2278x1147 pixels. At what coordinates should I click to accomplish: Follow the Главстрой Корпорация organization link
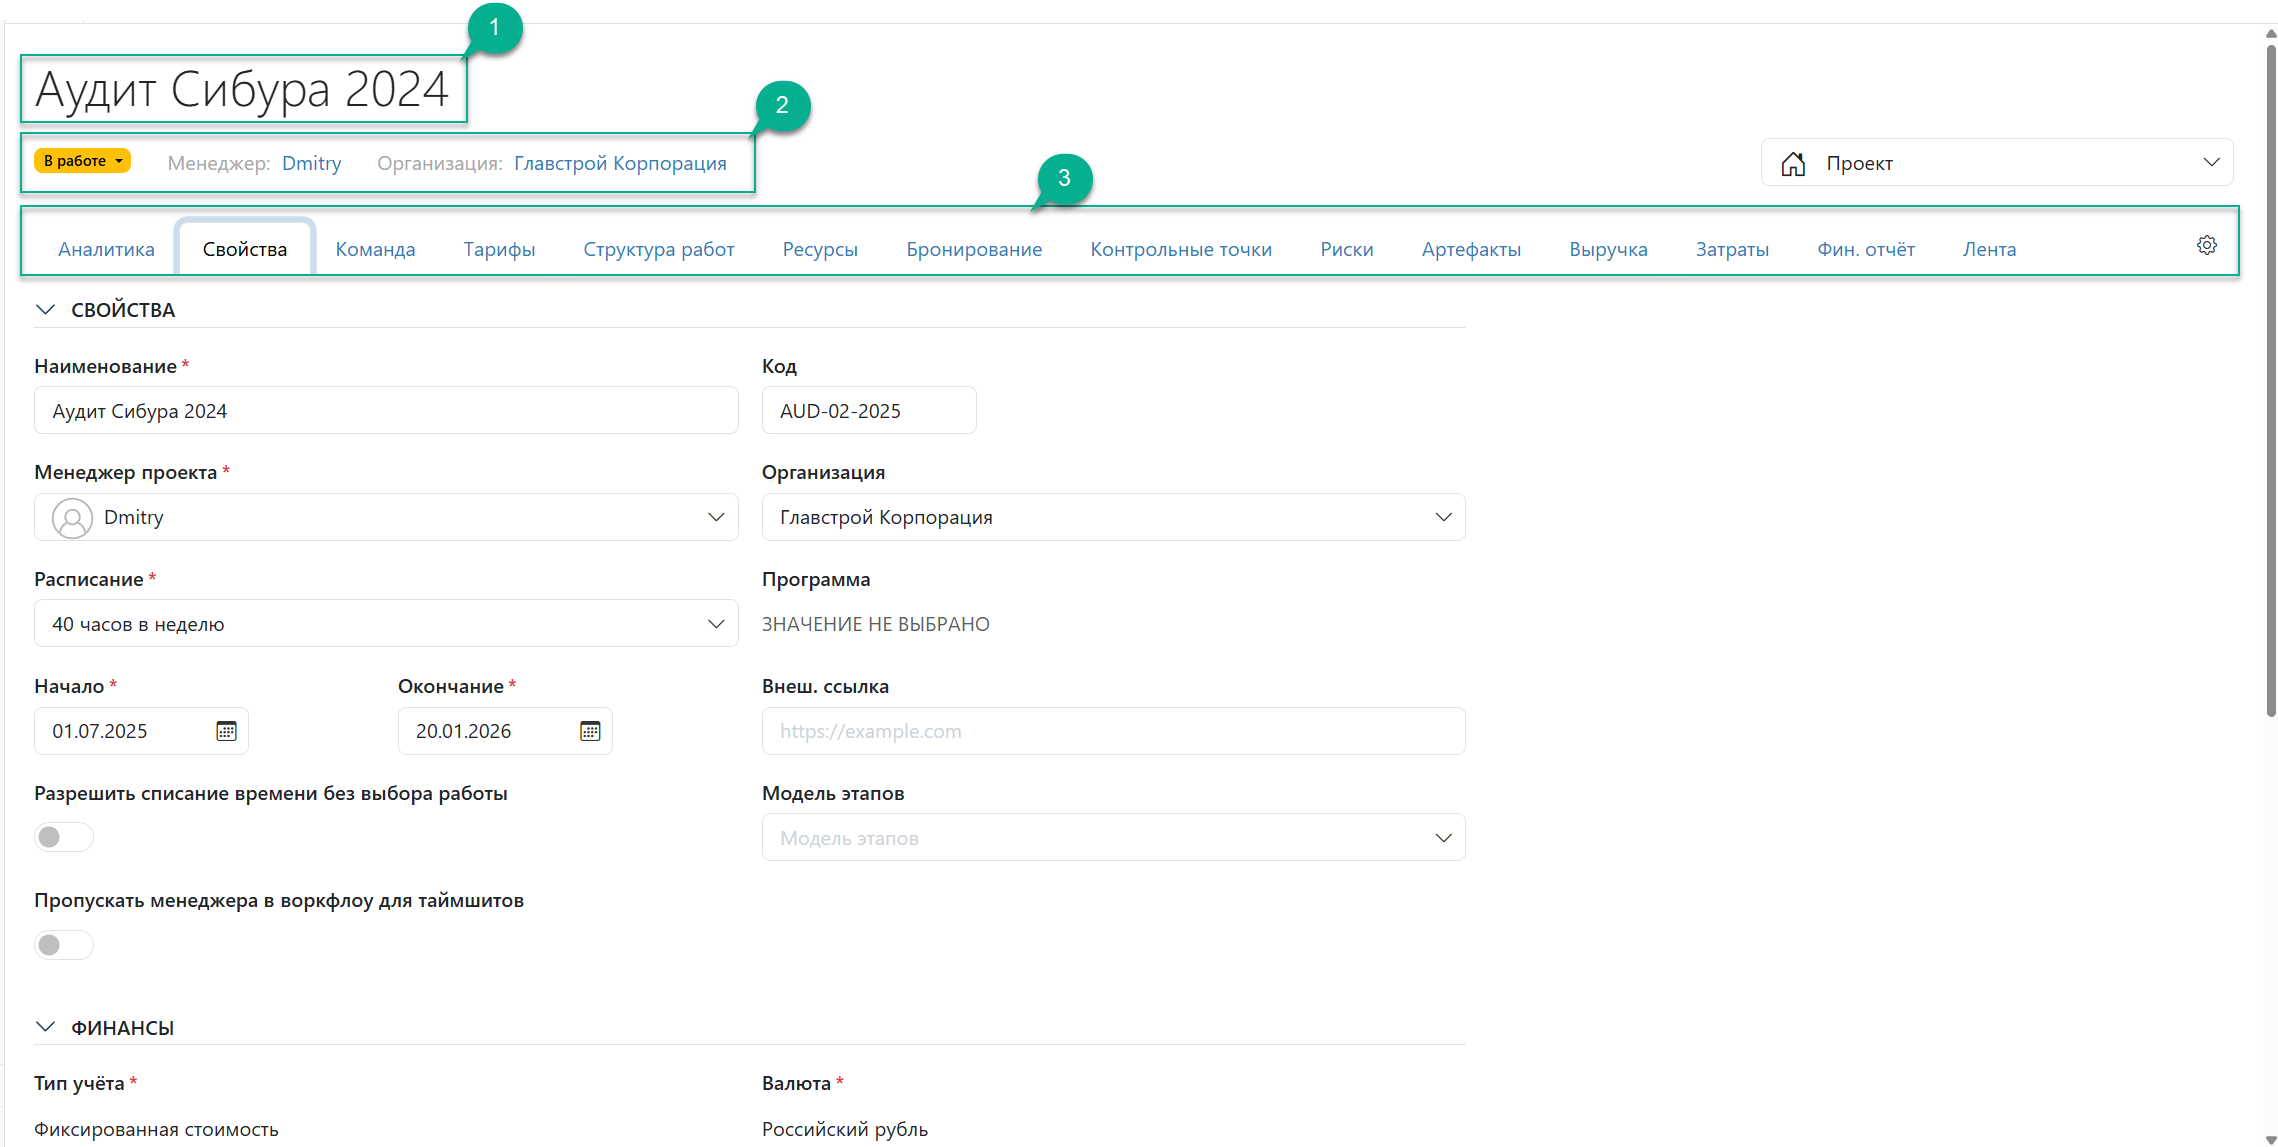click(620, 163)
